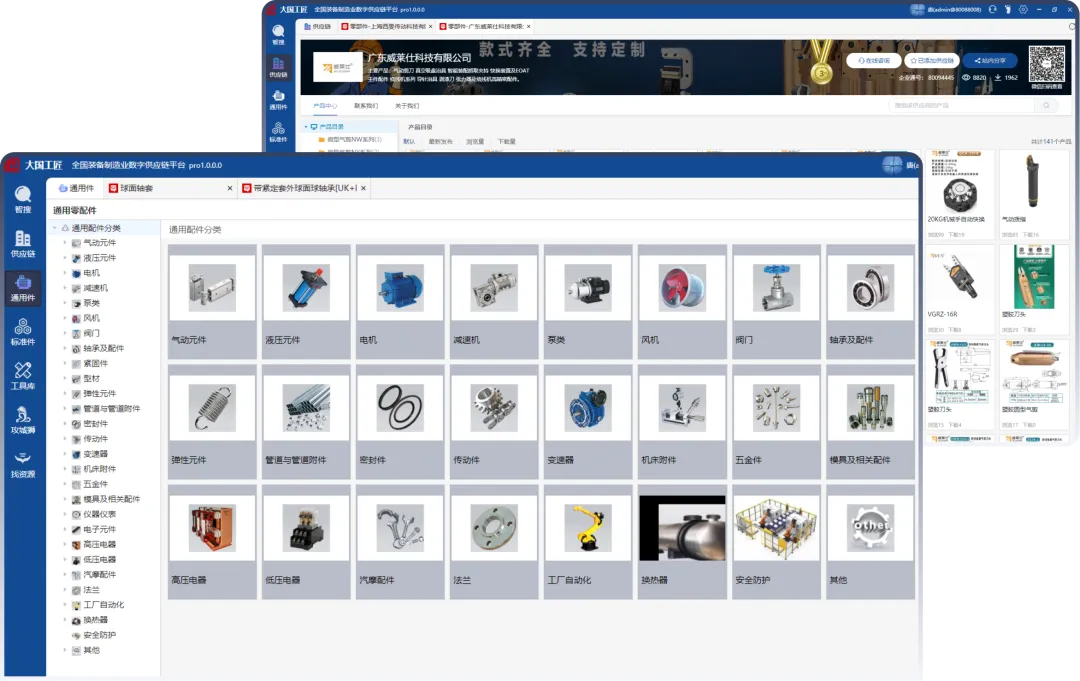Sort products by 最新发布
1080x681 pixels.
pos(440,142)
